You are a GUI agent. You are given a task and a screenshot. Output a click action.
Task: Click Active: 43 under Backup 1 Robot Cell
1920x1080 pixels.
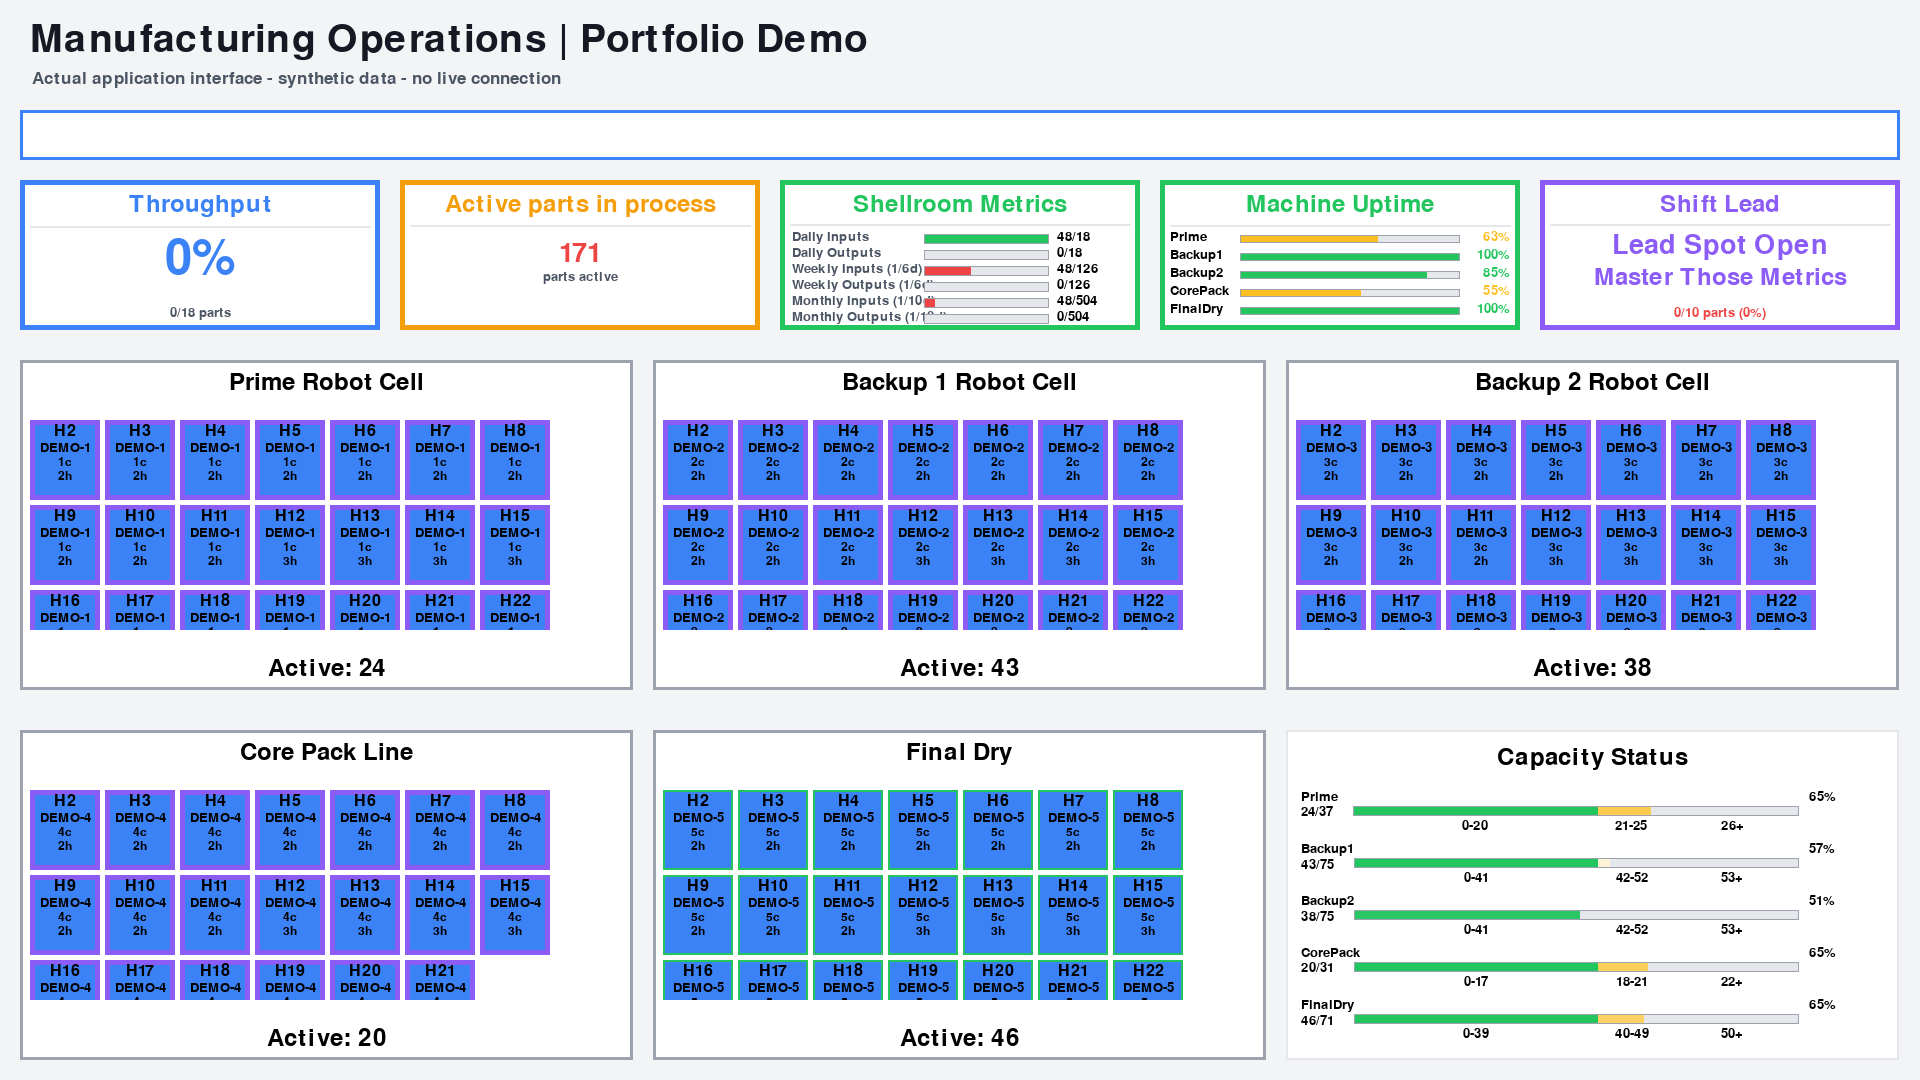959,668
